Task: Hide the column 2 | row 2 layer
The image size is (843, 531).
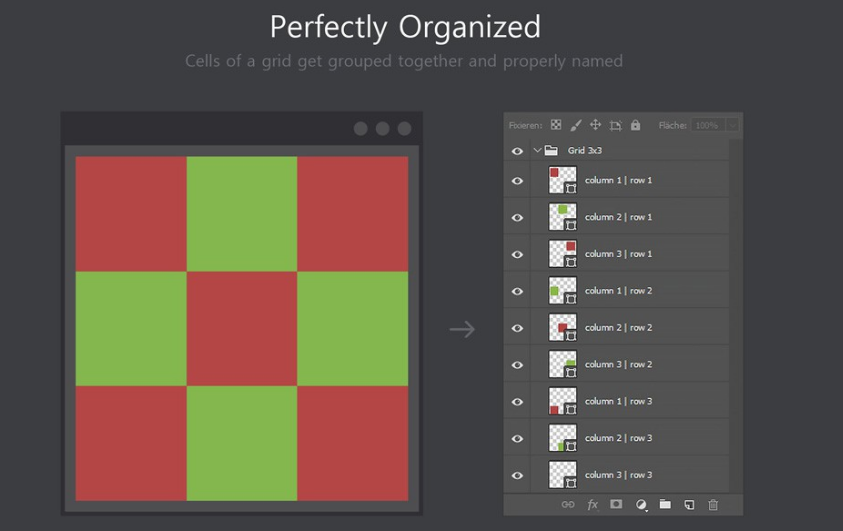Action: pos(517,328)
